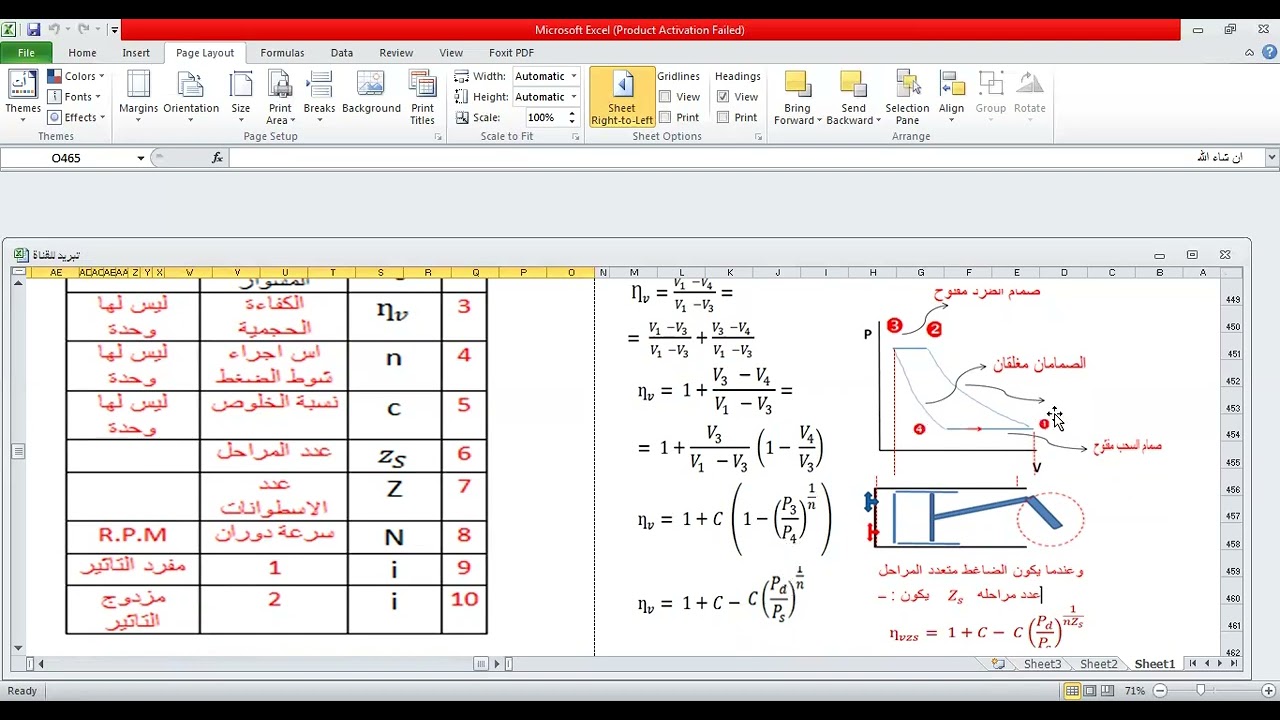The height and width of the screenshot is (720, 1280).
Task: Switch to the Home tab
Action: (82, 53)
